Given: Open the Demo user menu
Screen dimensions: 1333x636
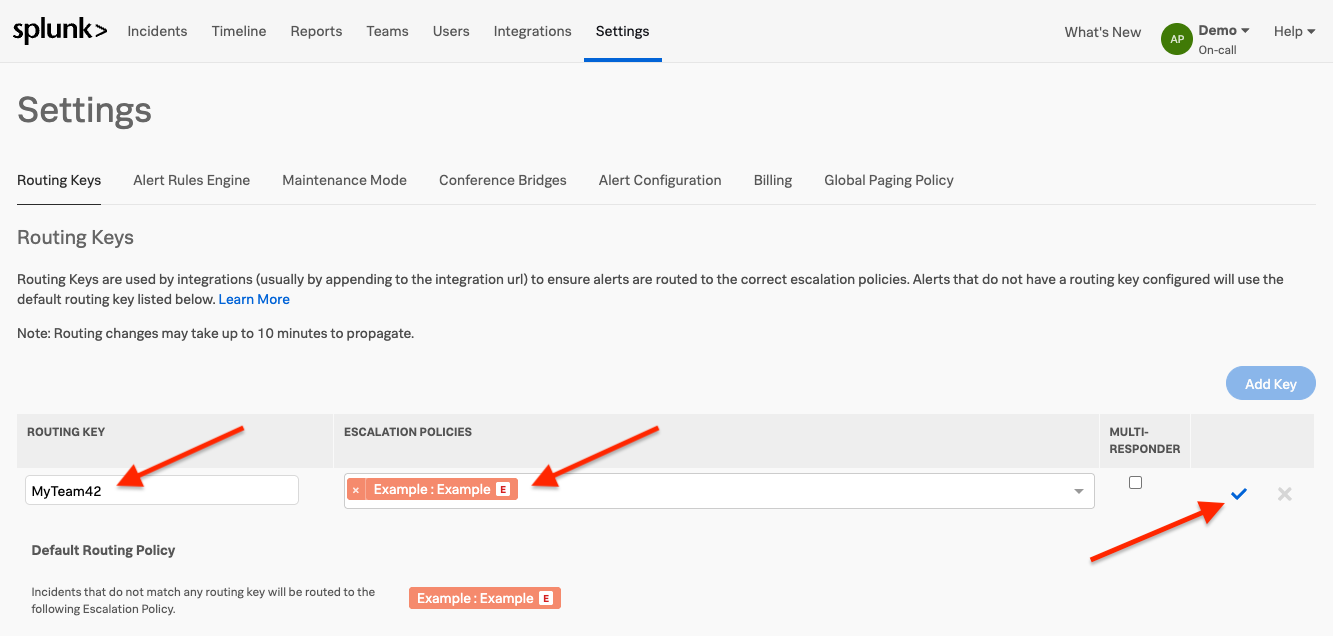Looking at the screenshot, I should pos(1224,31).
